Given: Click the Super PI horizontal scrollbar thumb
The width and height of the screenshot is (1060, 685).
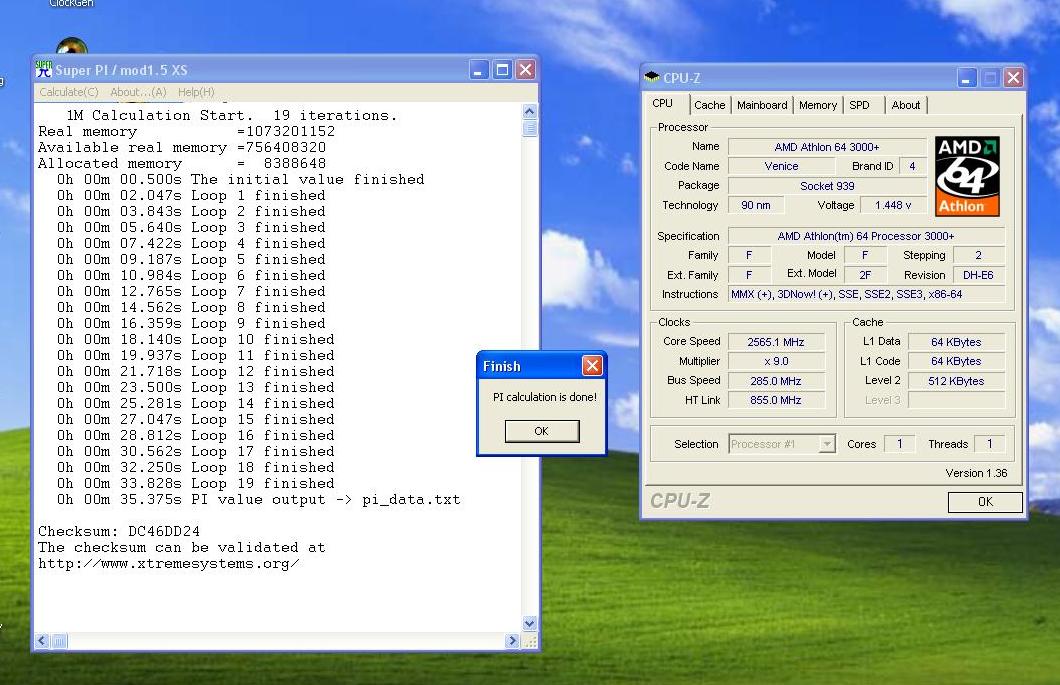Looking at the screenshot, I should pyautogui.click(x=59, y=640).
